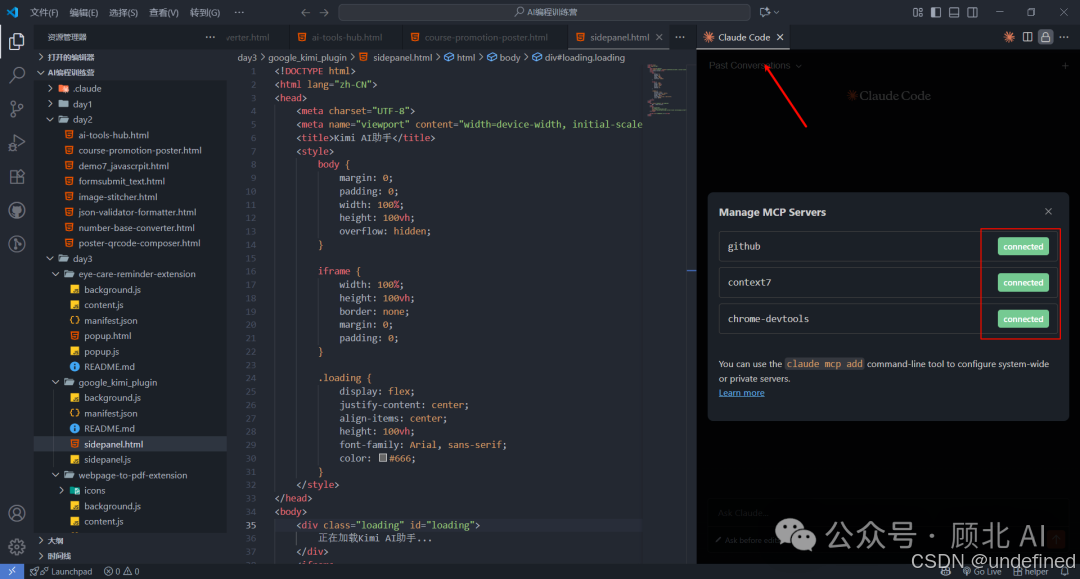Select the chrome-devtools server row

888,319
